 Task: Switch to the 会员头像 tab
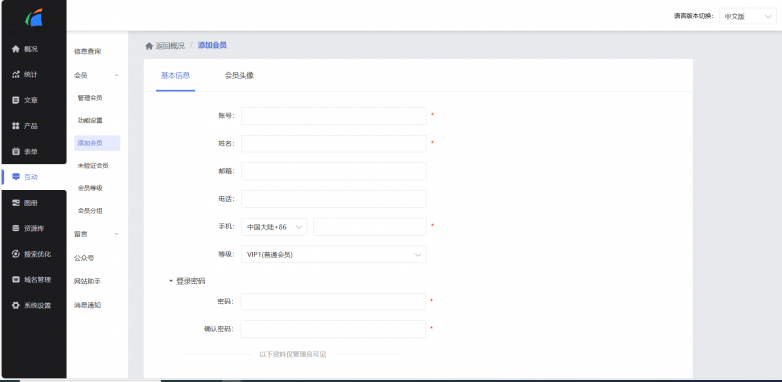point(239,76)
